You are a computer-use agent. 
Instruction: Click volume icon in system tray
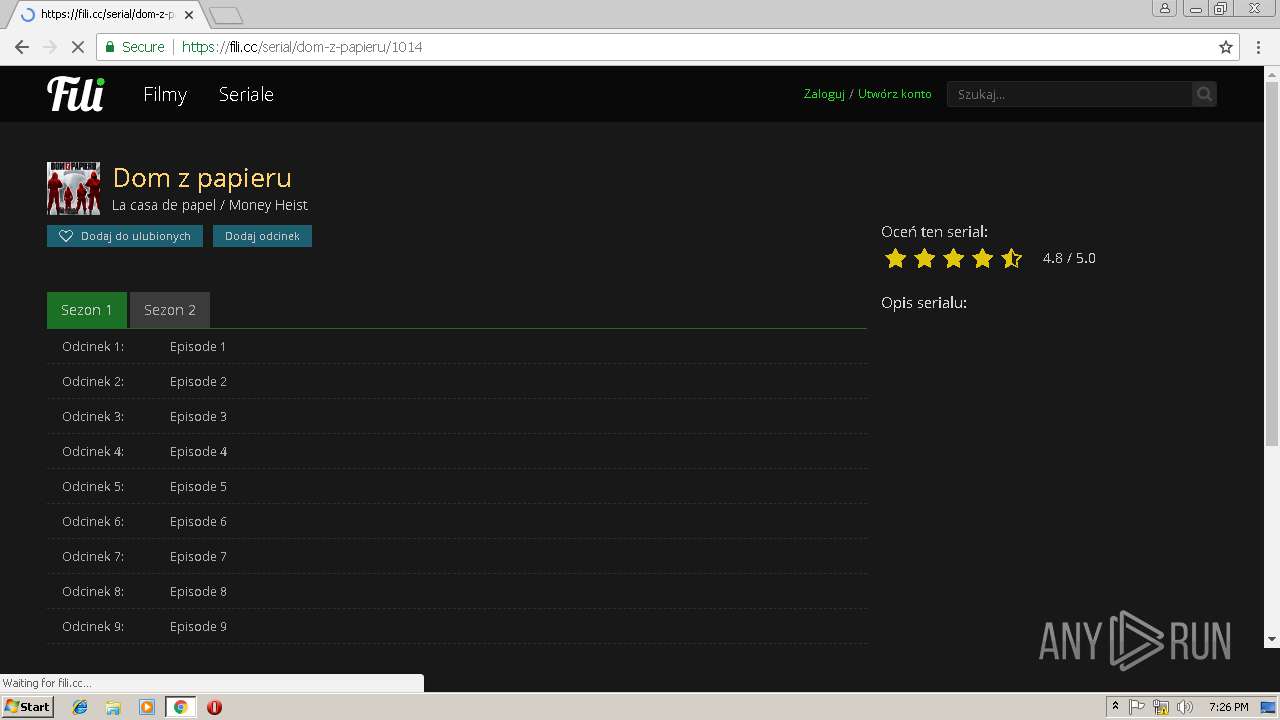[1185, 707]
